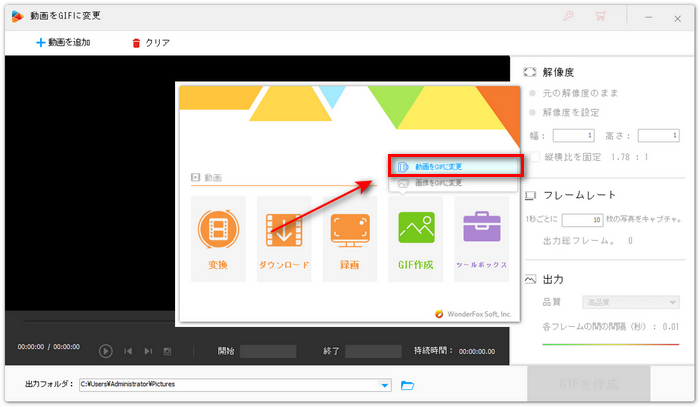Click the play button under the preview
700x407 pixels.
(106, 351)
